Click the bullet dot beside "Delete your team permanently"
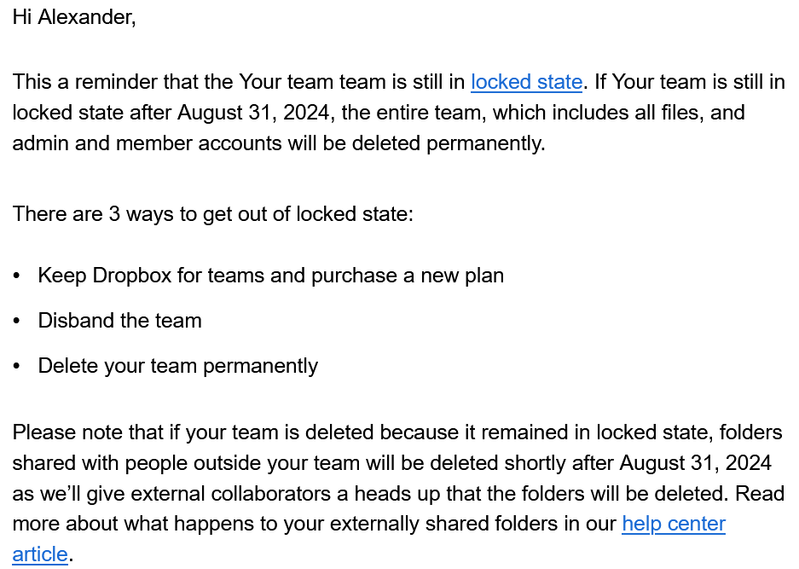Image resolution: width=799 pixels, height=569 pixels. [17, 366]
